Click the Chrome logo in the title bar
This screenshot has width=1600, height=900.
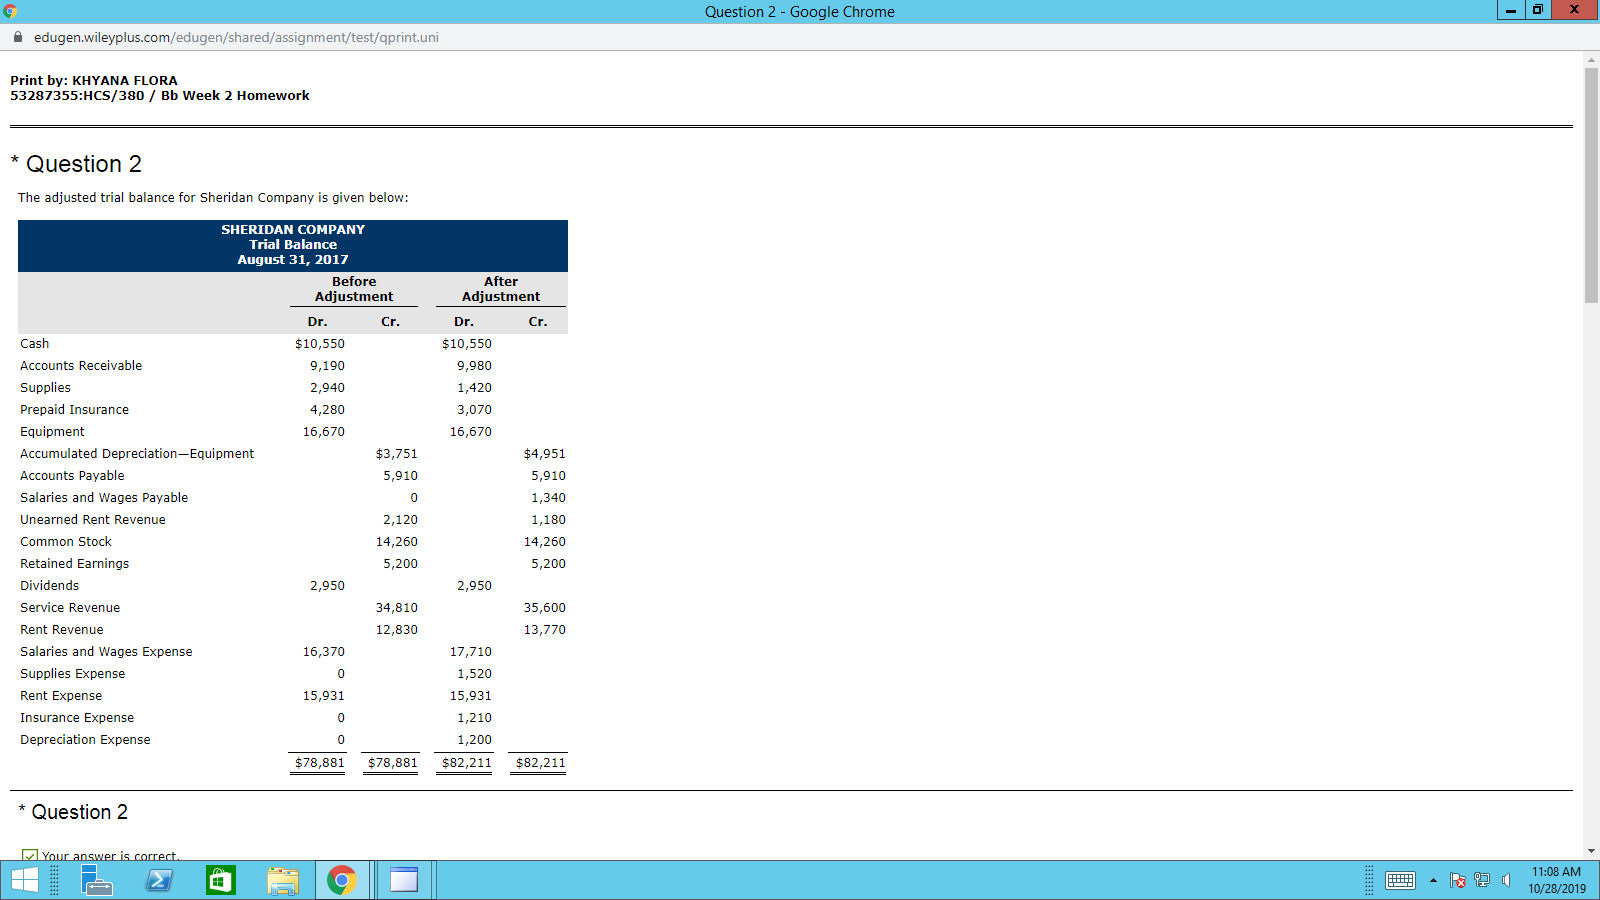point(10,11)
